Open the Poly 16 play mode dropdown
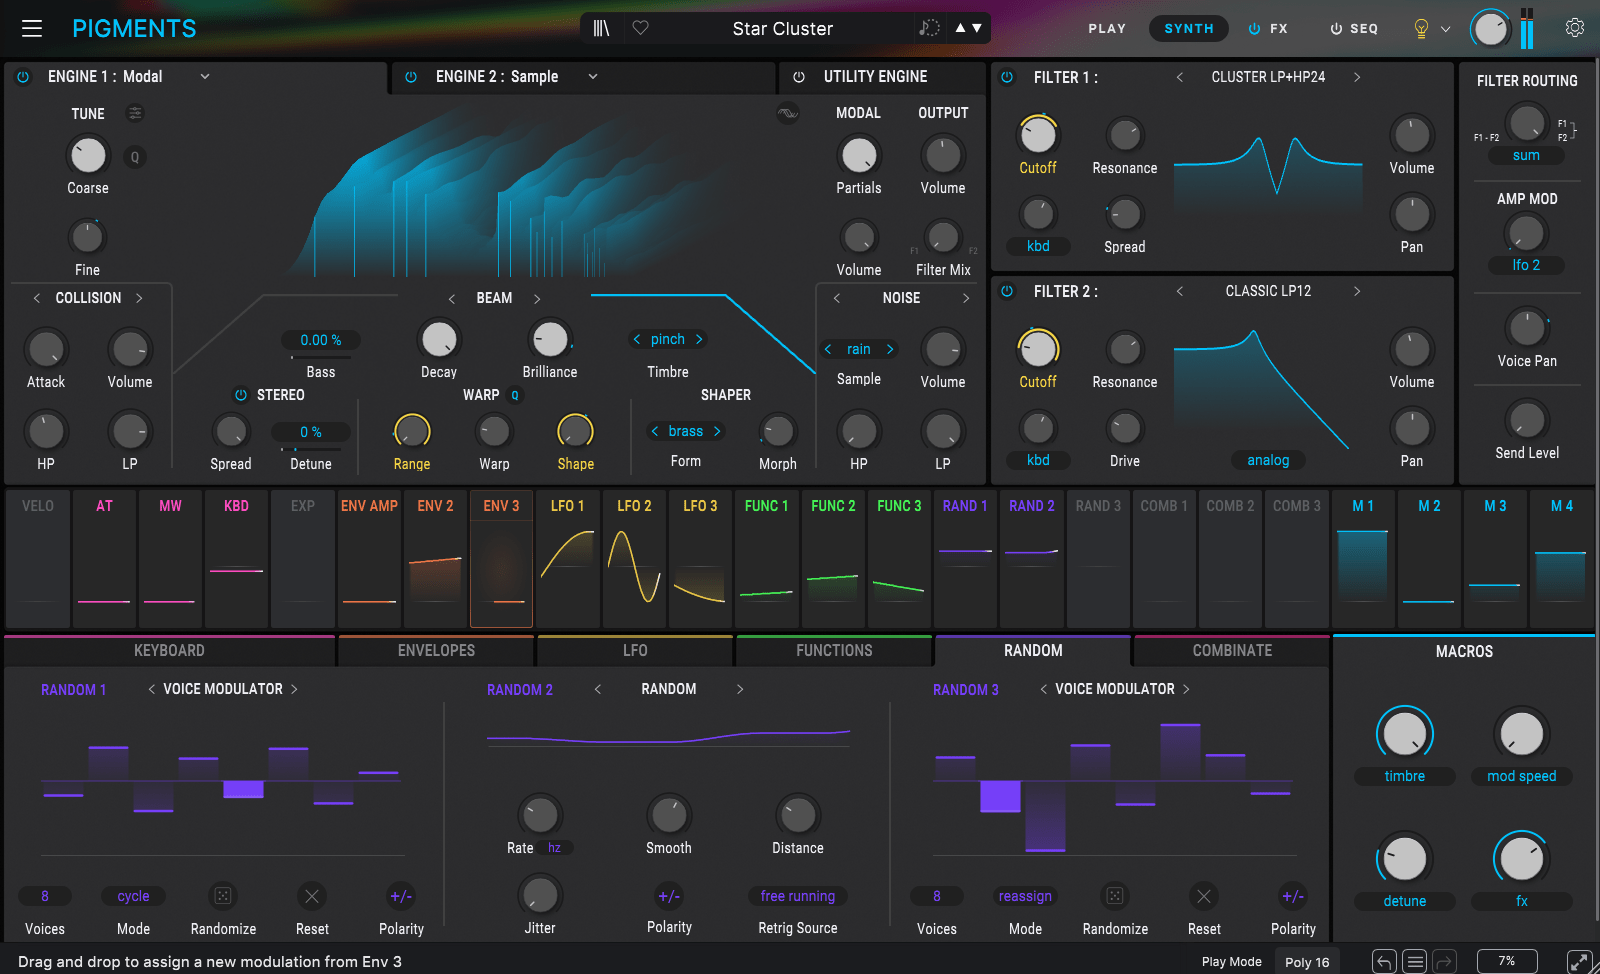 (x=1307, y=962)
